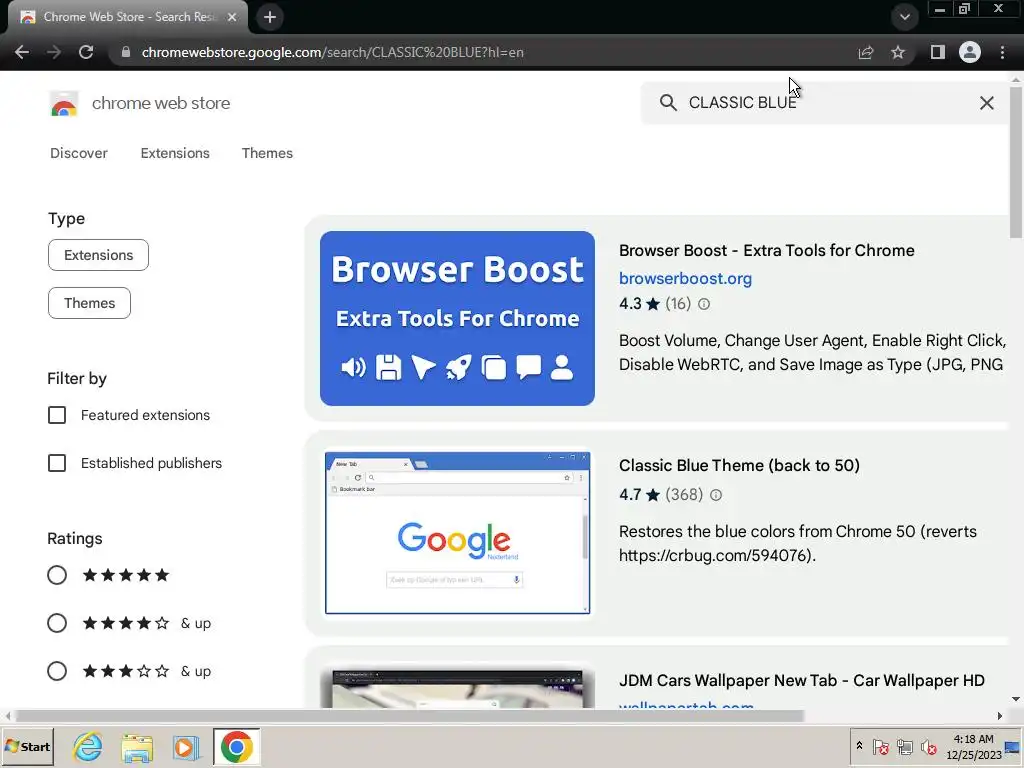Open the Chrome profile avatar
Image resolution: width=1024 pixels, height=768 pixels.
click(x=970, y=52)
